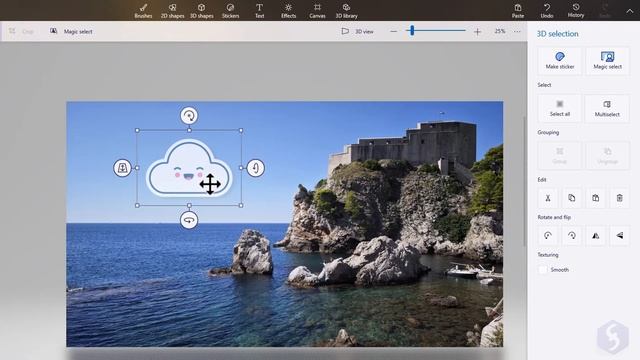Viewport: 640px width, 360px height.
Task: Click the Copy icon in Edit
Action: click(x=571, y=198)
